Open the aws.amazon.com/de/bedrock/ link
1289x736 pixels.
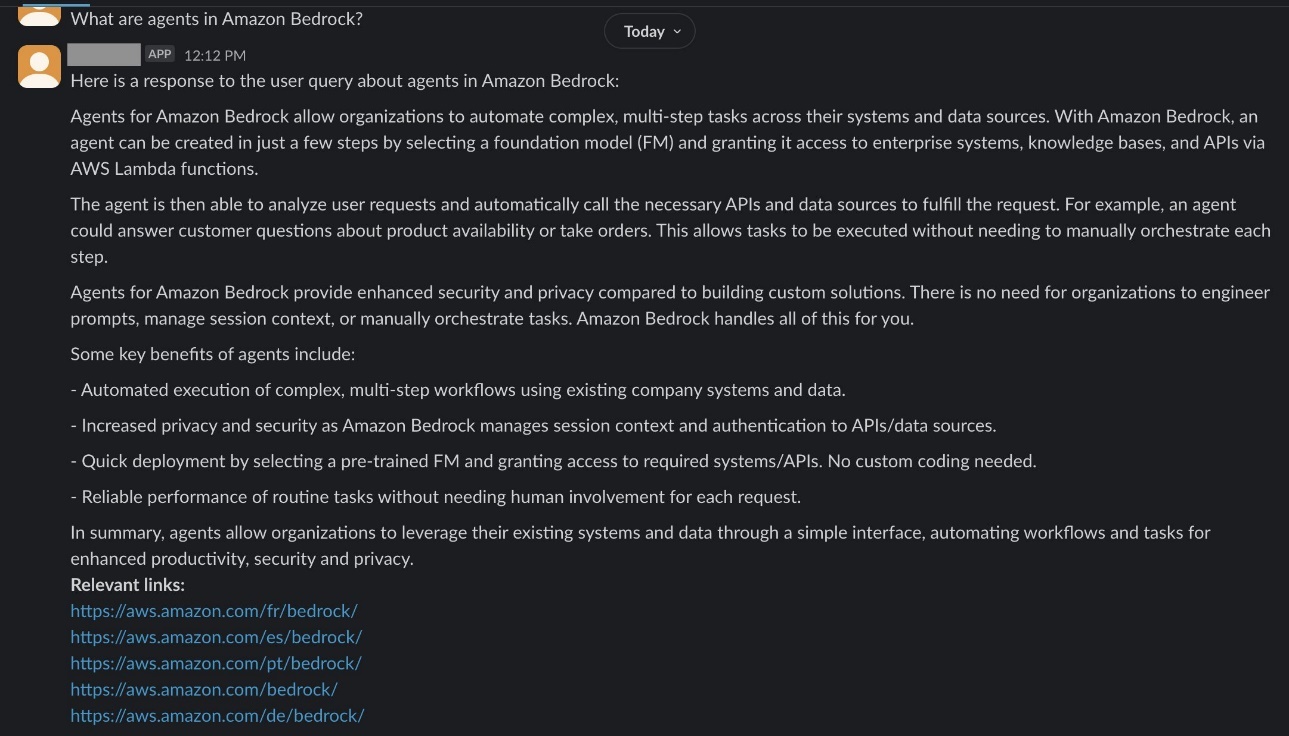tap(217, 715)
